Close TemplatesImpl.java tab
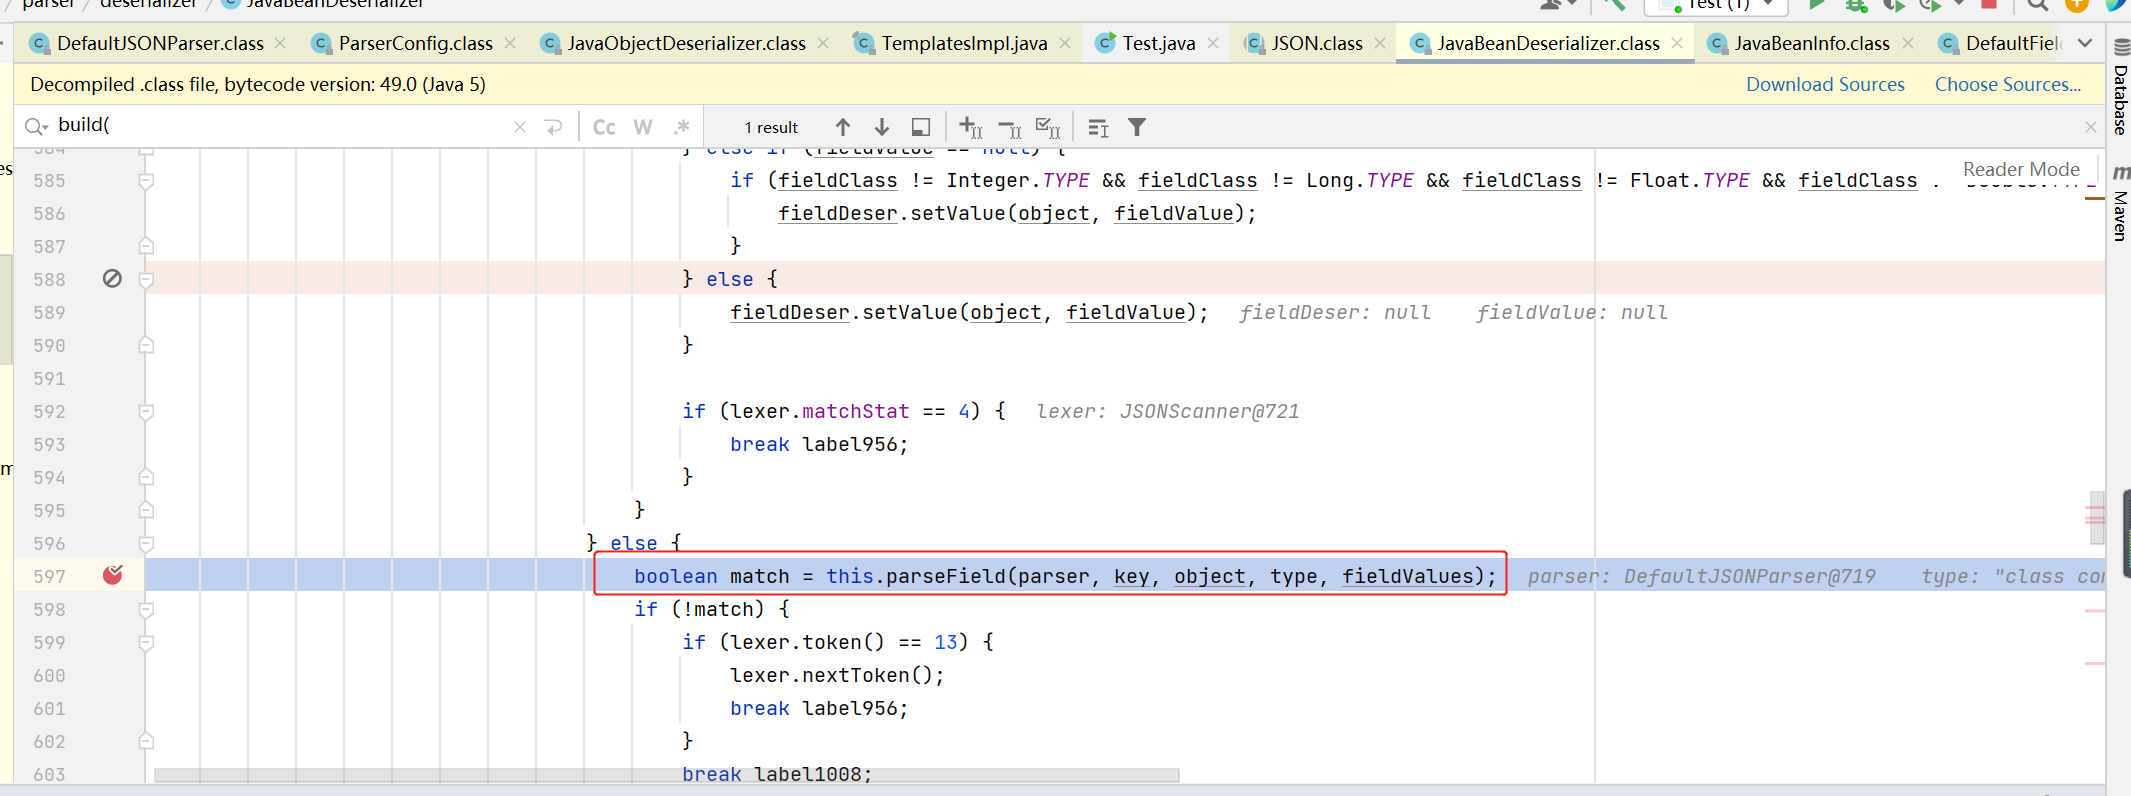Screen dimensions: 2131x796 pos(1065,43)
